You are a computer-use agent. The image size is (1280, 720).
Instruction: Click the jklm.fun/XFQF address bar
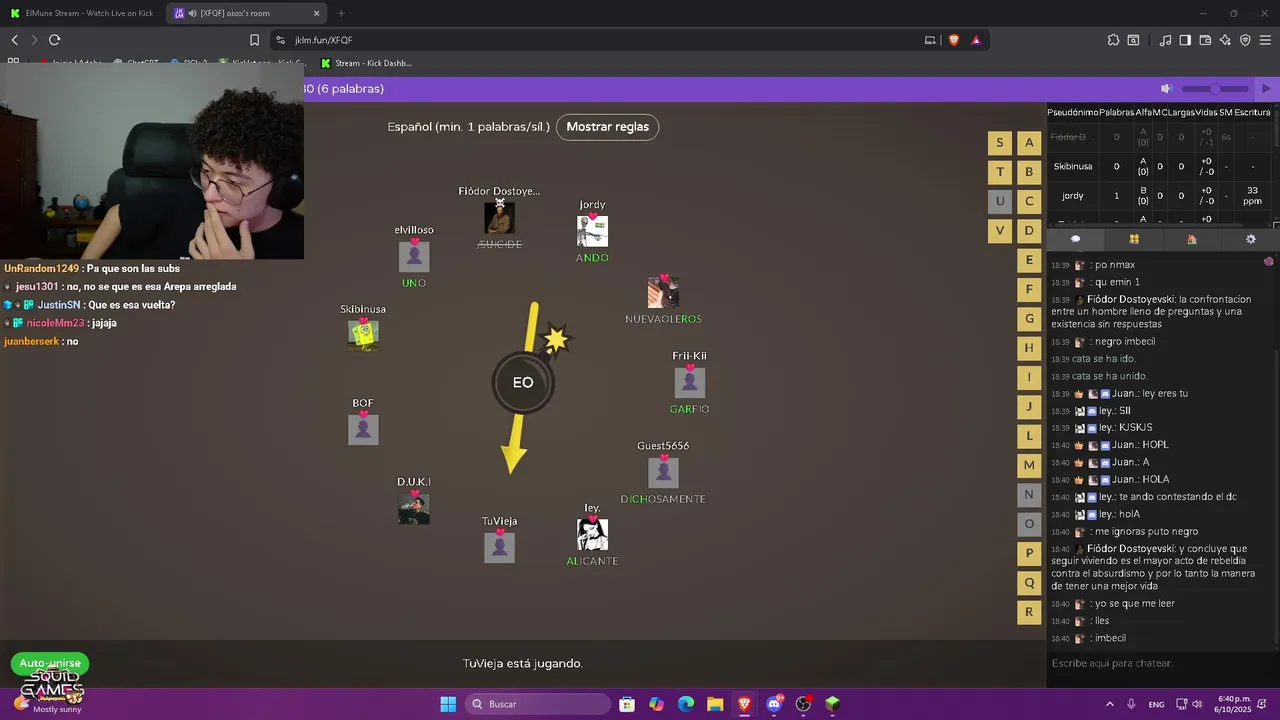pyautogui.click(x=600, y=40)
